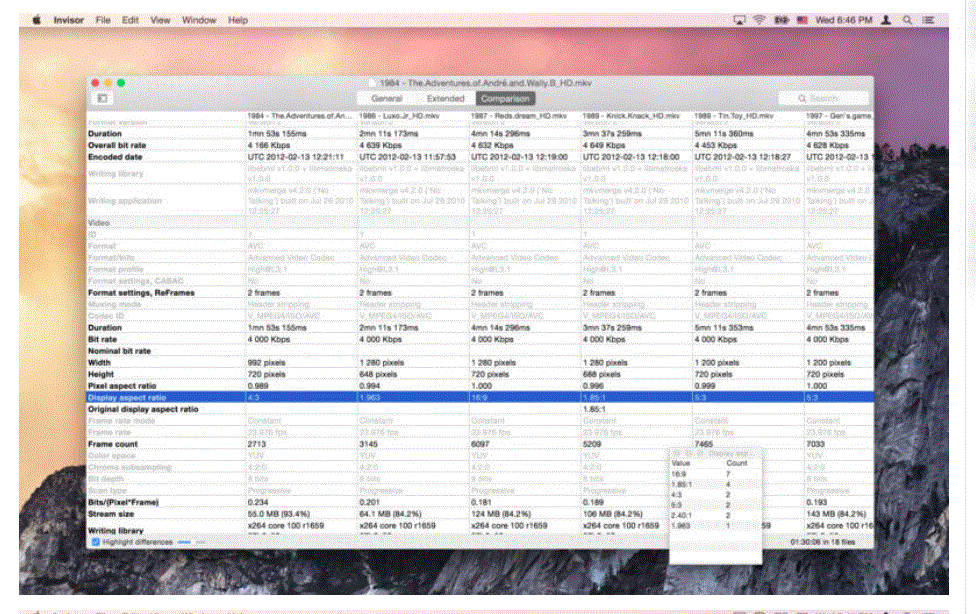Uncheck Highlight differences checkbox
976x614 pixels.
(x=95, y=542)
